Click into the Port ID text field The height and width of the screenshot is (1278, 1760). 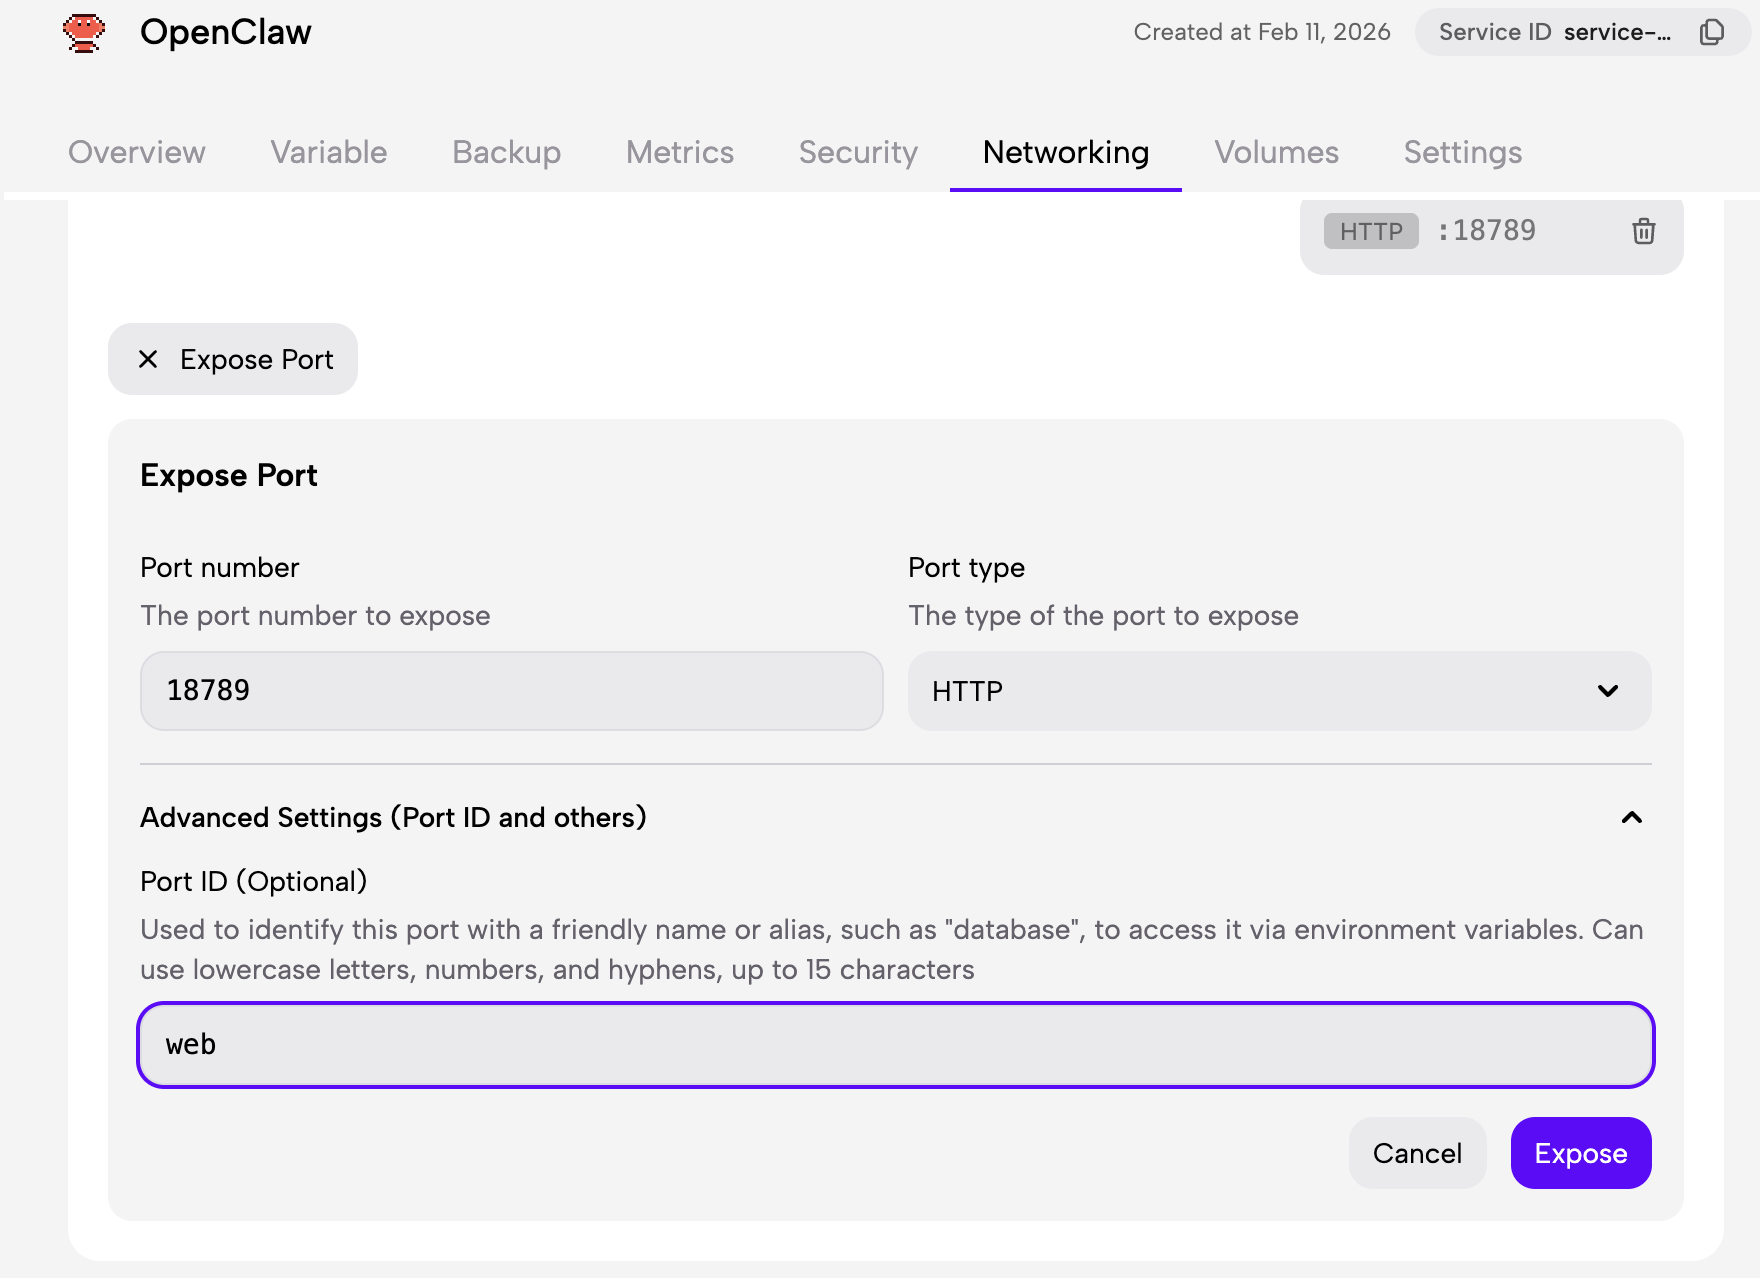[895, 1045]
